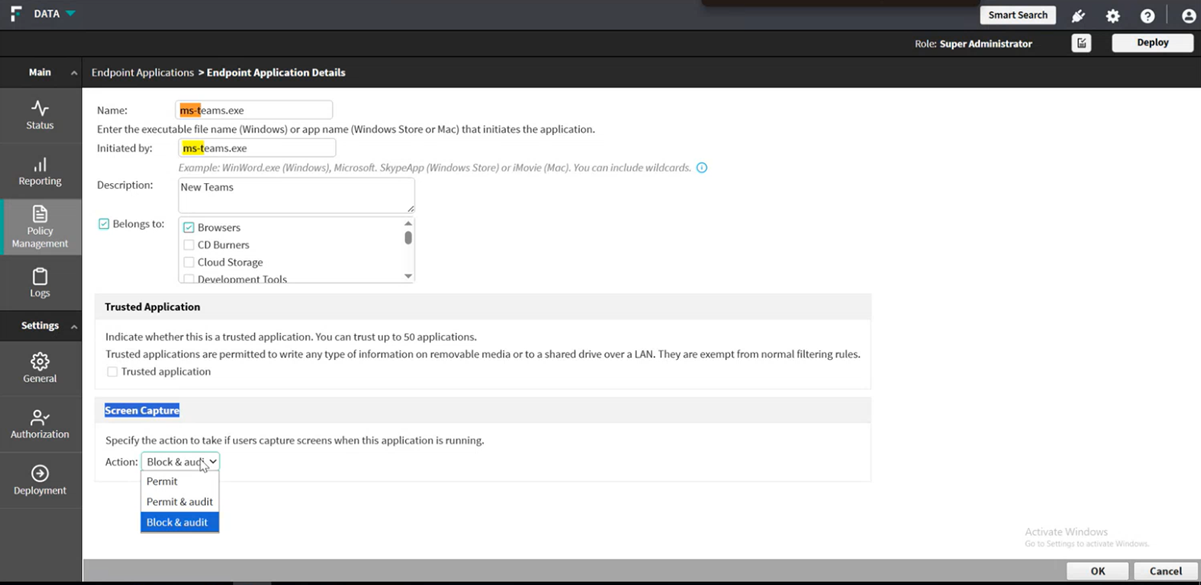Open General settings gear icon
Image resolution: width=1201 pixels, height=585 pixels.
40,361
